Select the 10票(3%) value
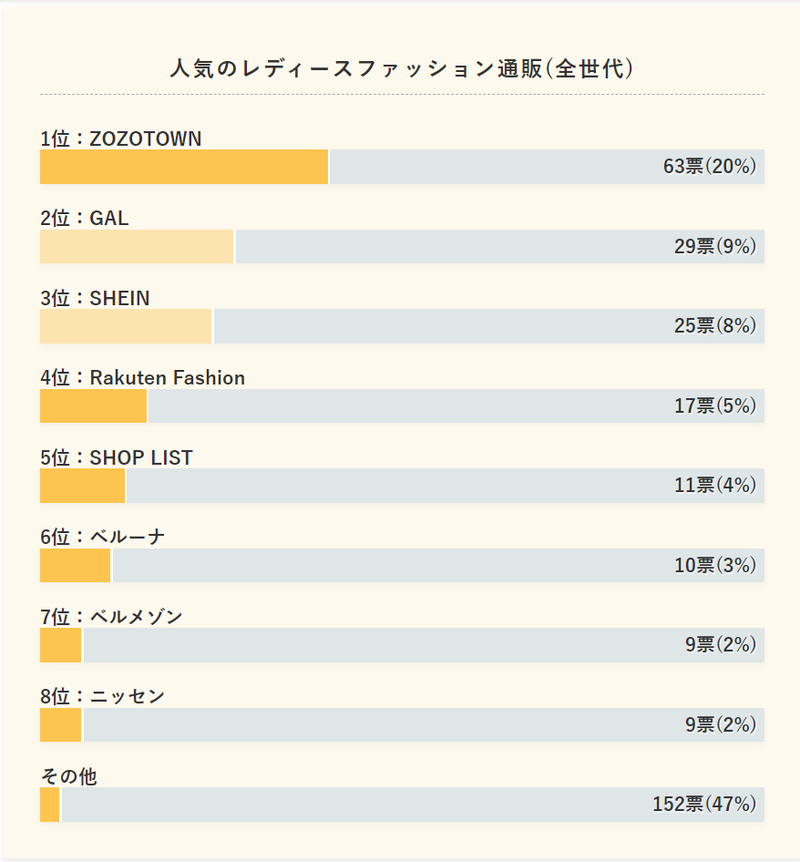This screenshot has height=862, width=800. pos(714,566)
